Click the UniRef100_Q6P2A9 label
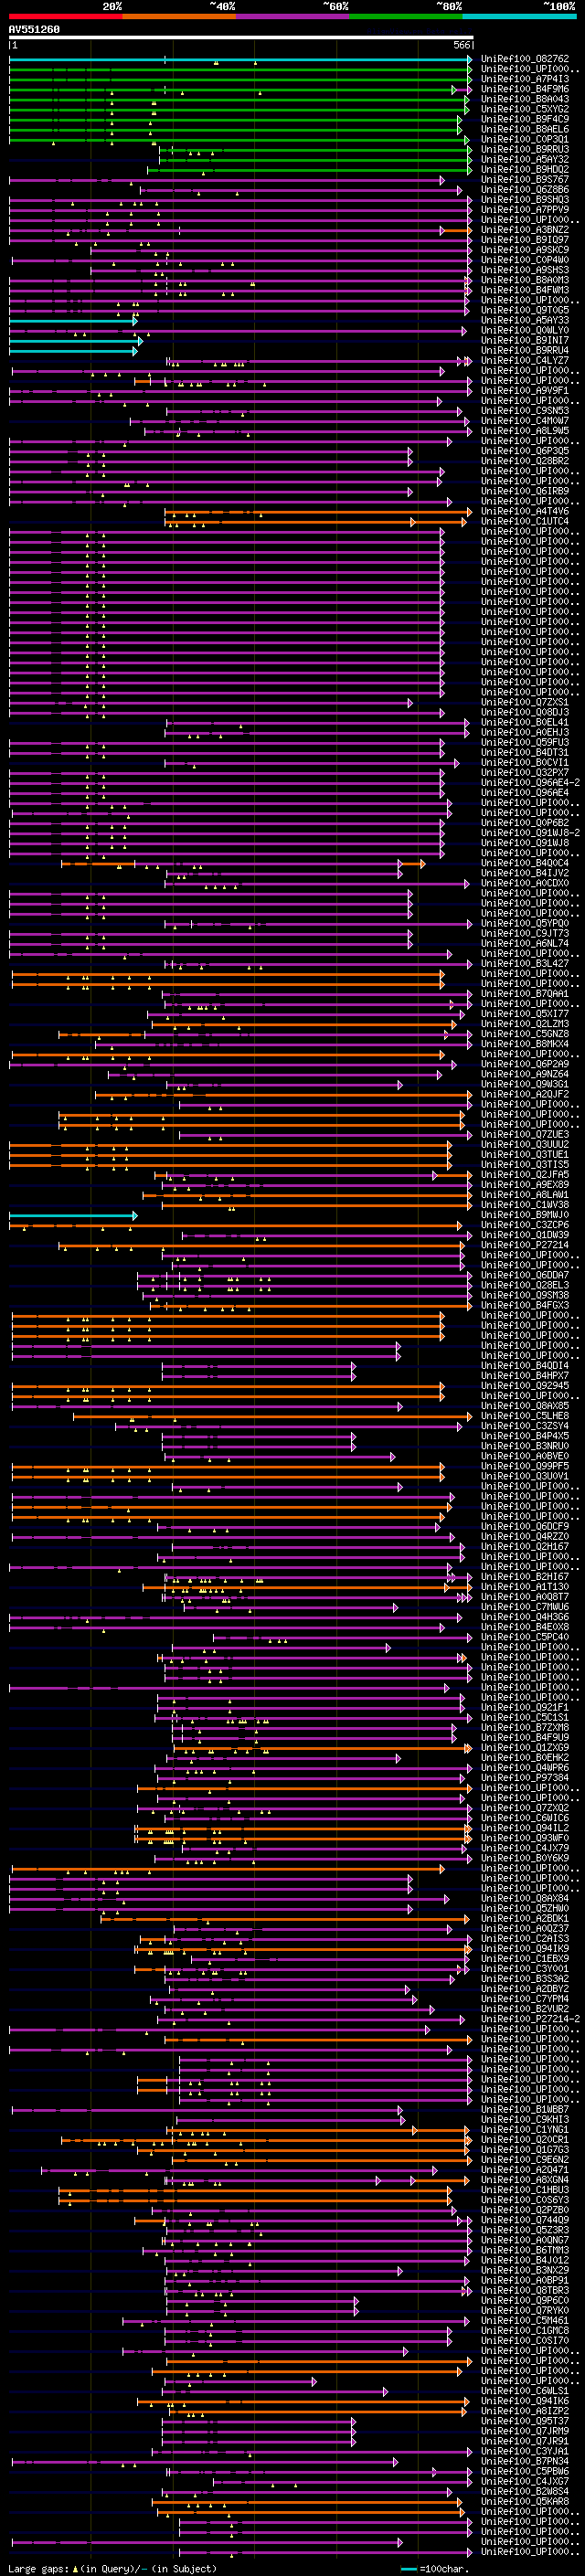The height and width of the screenshot is (2576, 585). click(525, 1064)
